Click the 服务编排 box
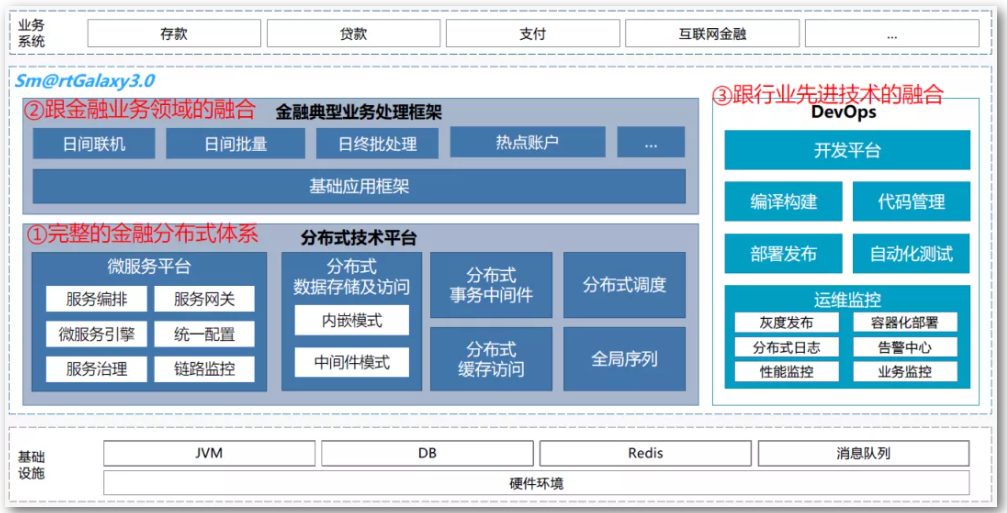 pyautogui.click(x=96, y=299)
